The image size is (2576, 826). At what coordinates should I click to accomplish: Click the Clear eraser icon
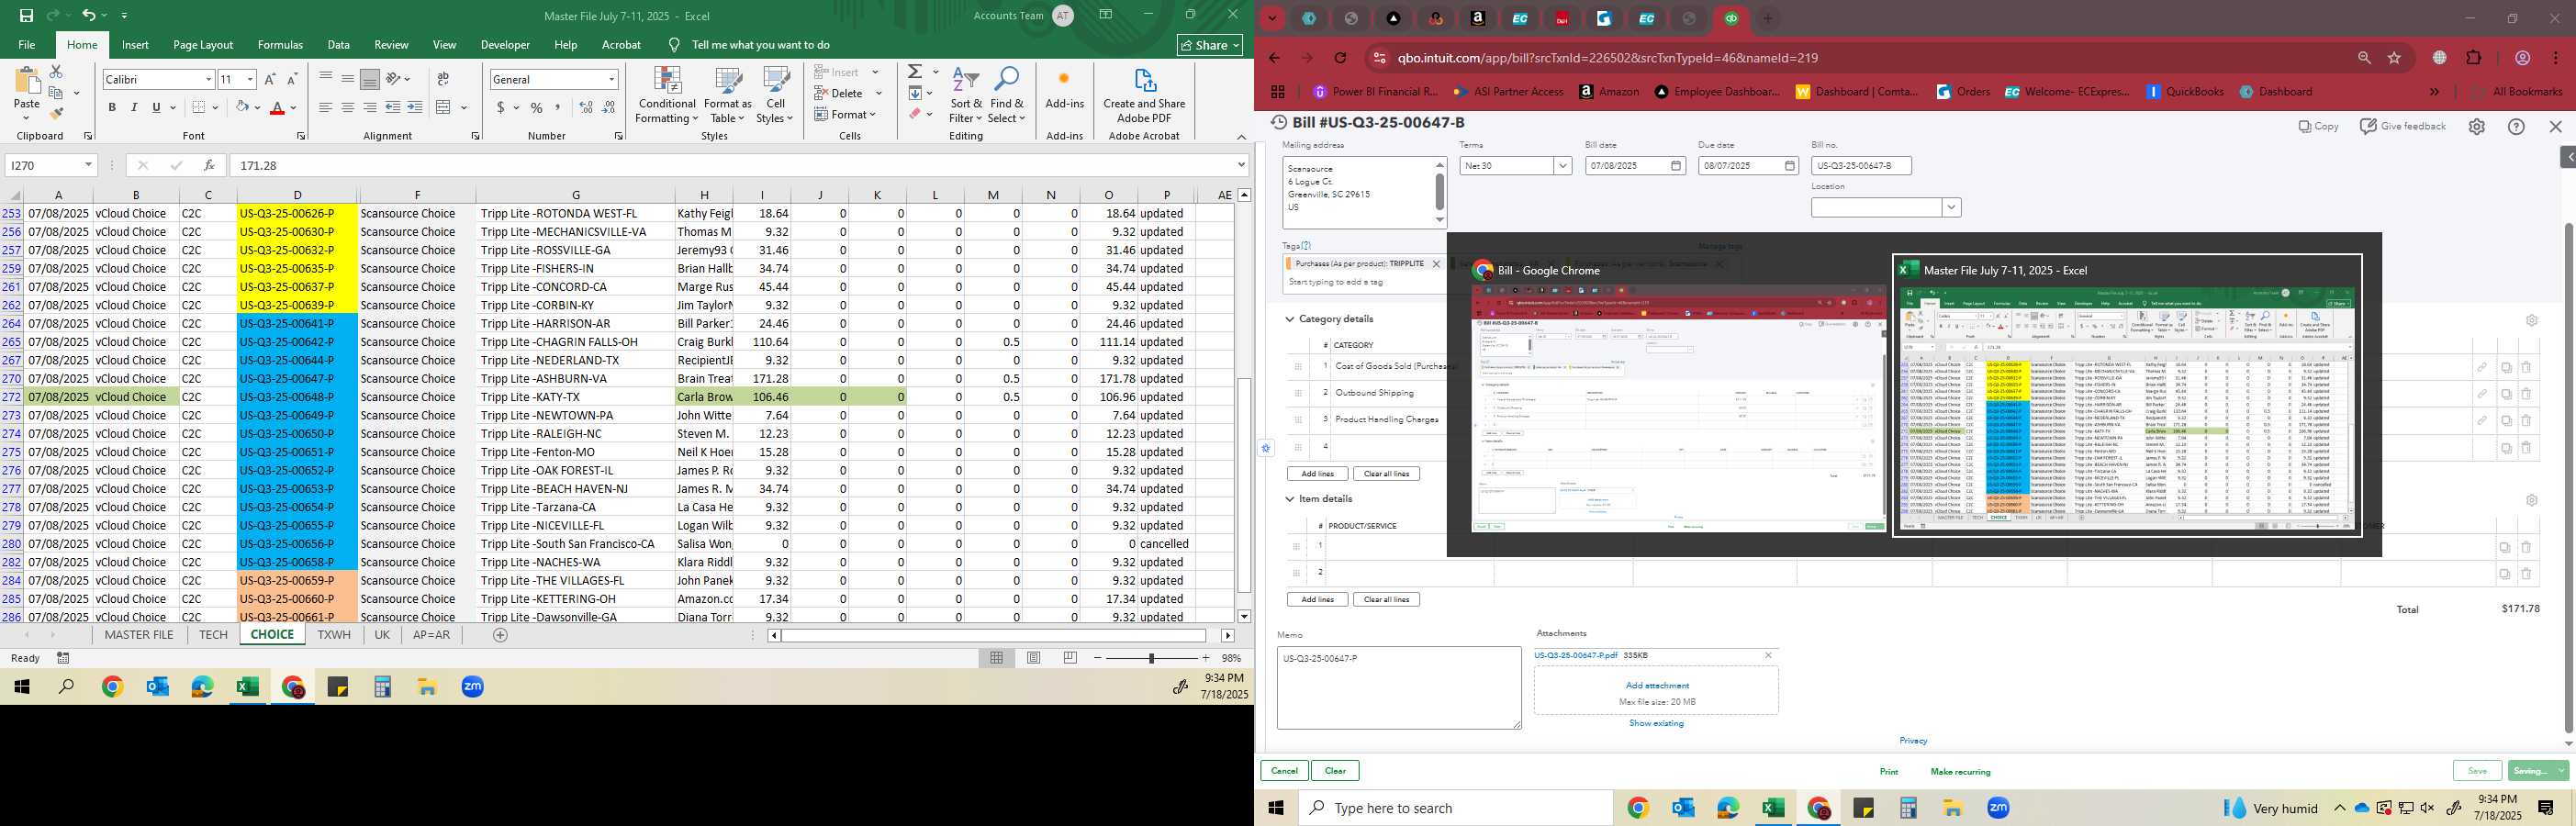(915, 114)
